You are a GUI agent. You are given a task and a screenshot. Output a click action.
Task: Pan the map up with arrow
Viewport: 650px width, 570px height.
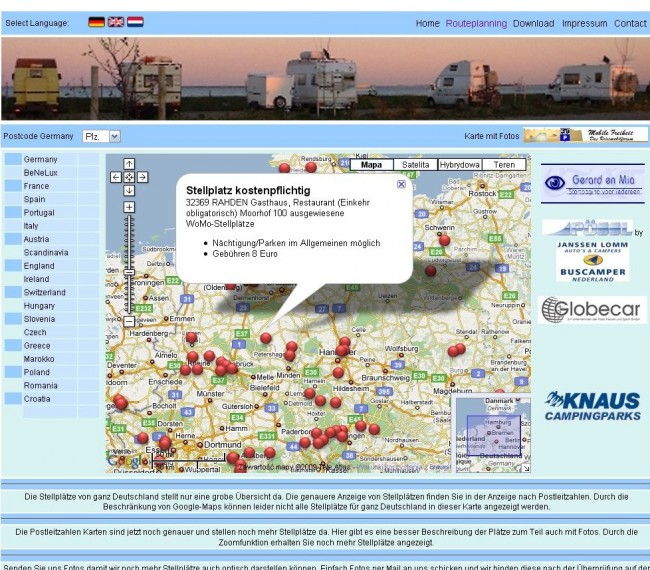tap(129, 163)
